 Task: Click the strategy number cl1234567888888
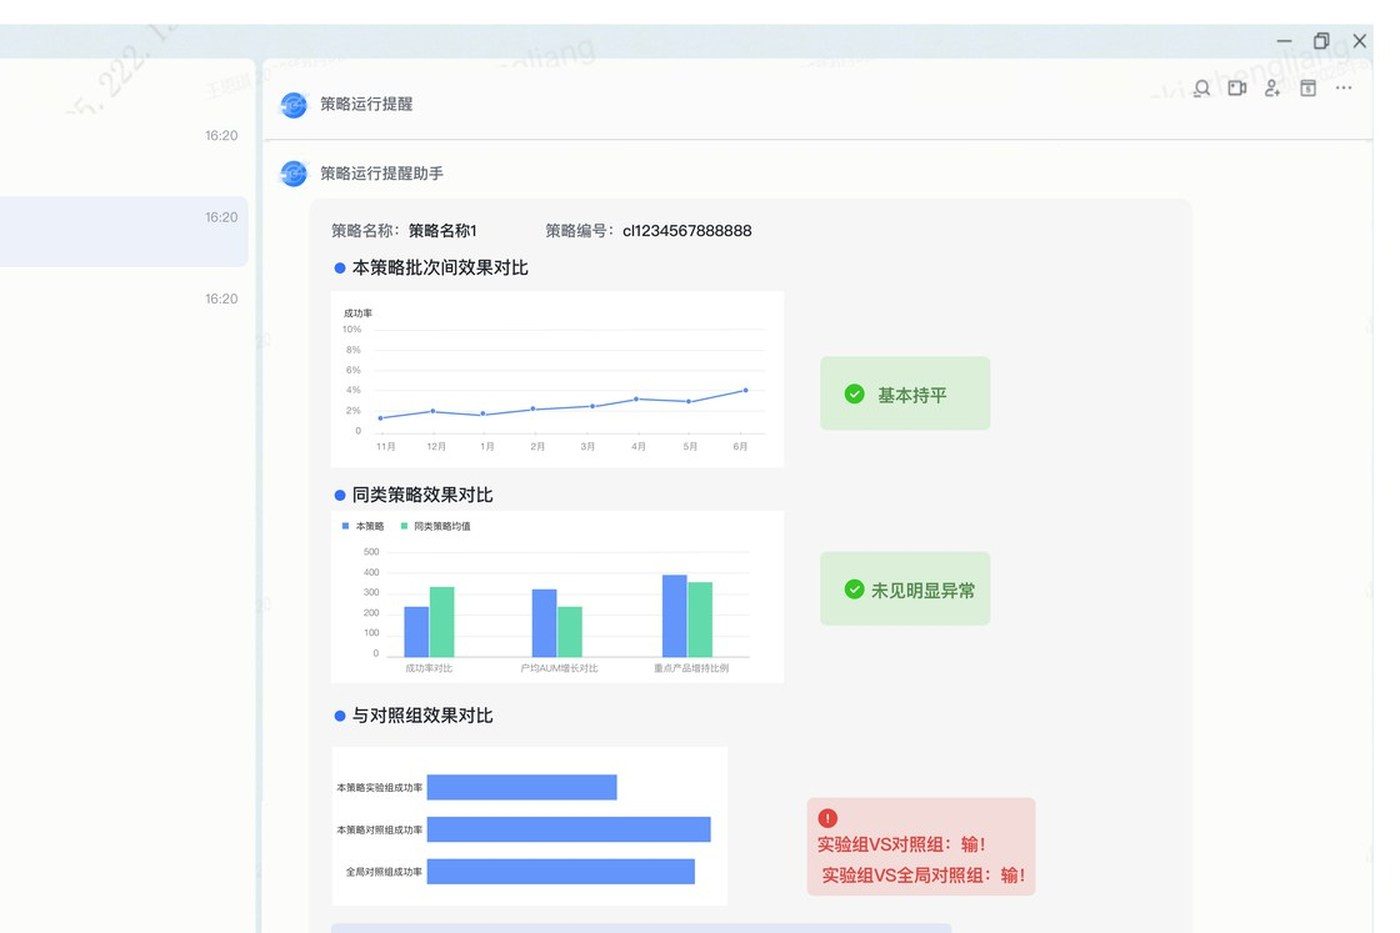coord(687,231)
